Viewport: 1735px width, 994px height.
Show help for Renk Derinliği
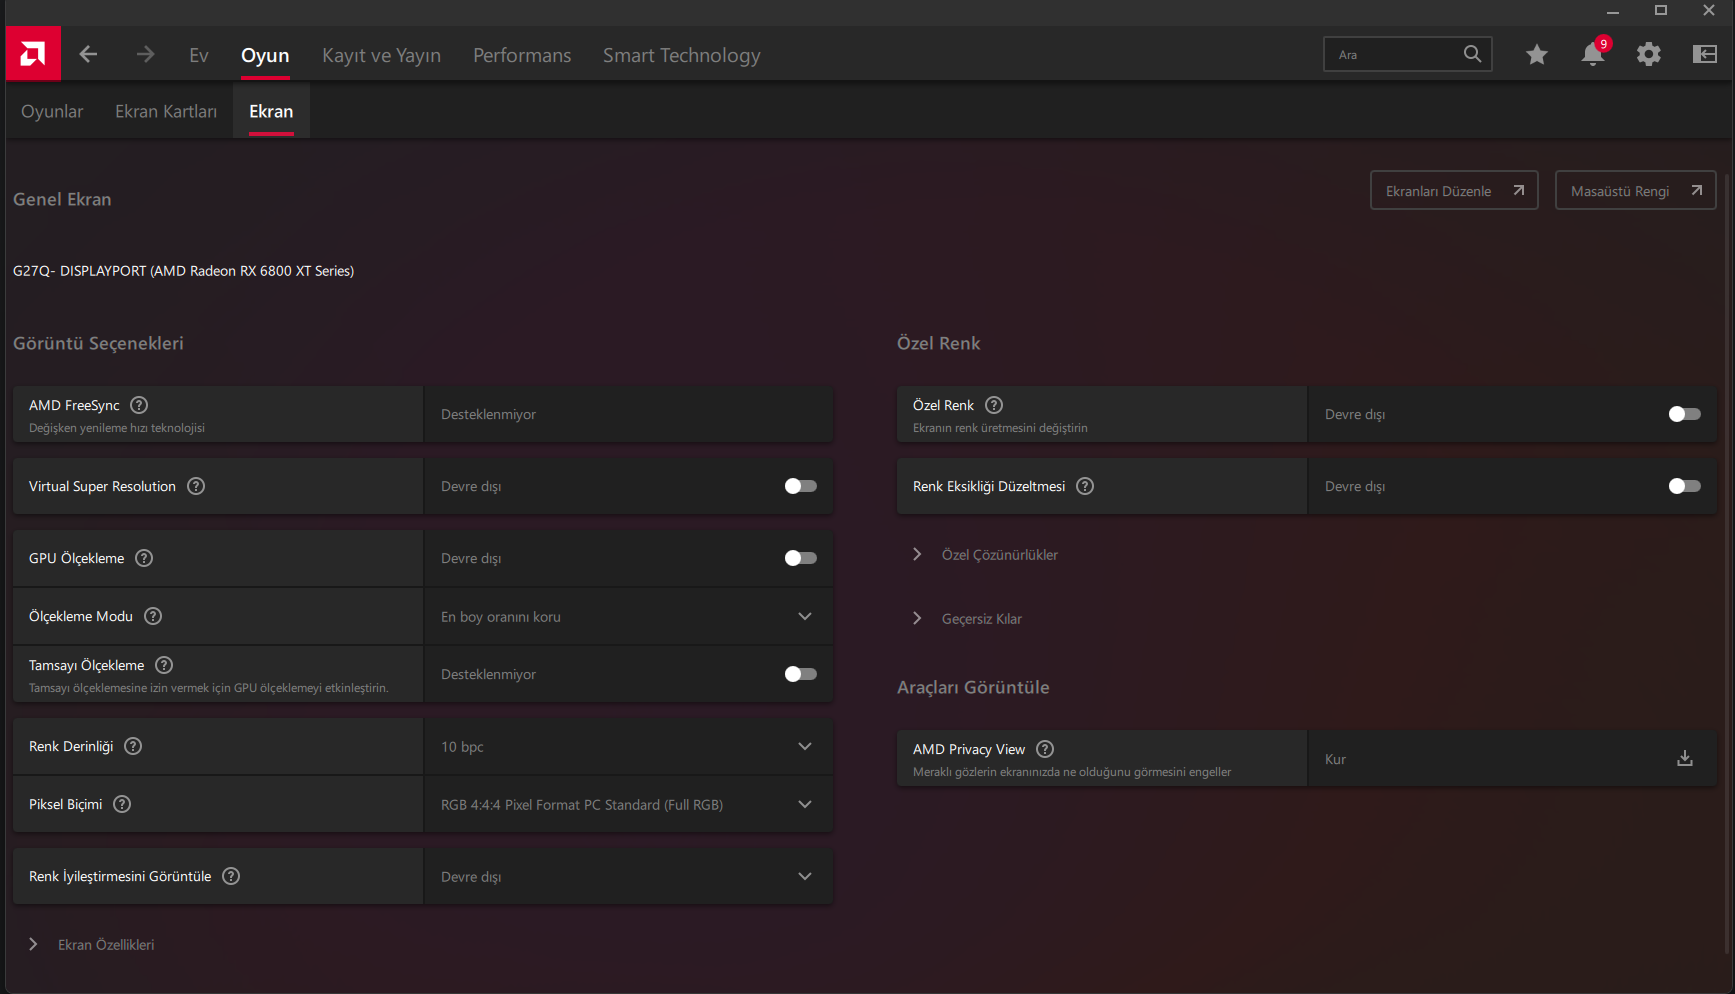pyautogui.click(x=133, y=746)
